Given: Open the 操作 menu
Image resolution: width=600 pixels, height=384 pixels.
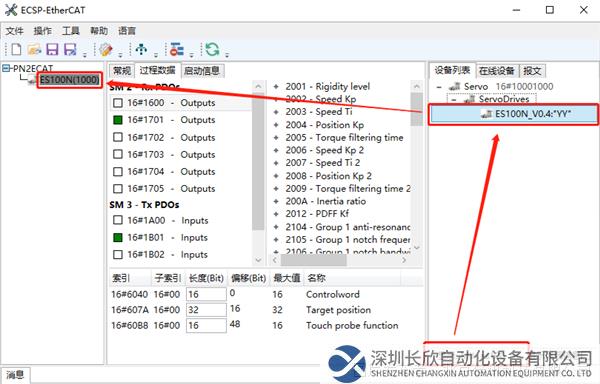Looking at the screenshot, I should (x=42, y=31).
